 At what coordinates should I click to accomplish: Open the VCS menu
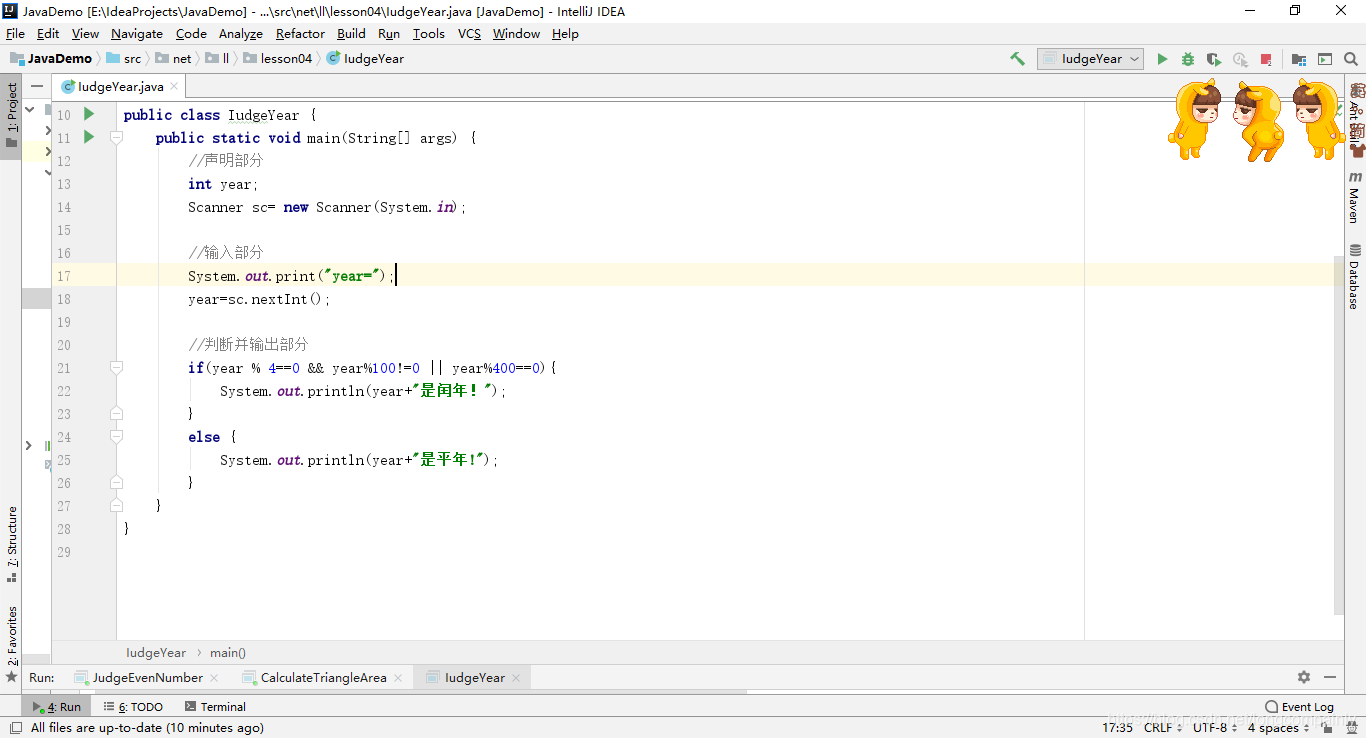pos(469,33)
